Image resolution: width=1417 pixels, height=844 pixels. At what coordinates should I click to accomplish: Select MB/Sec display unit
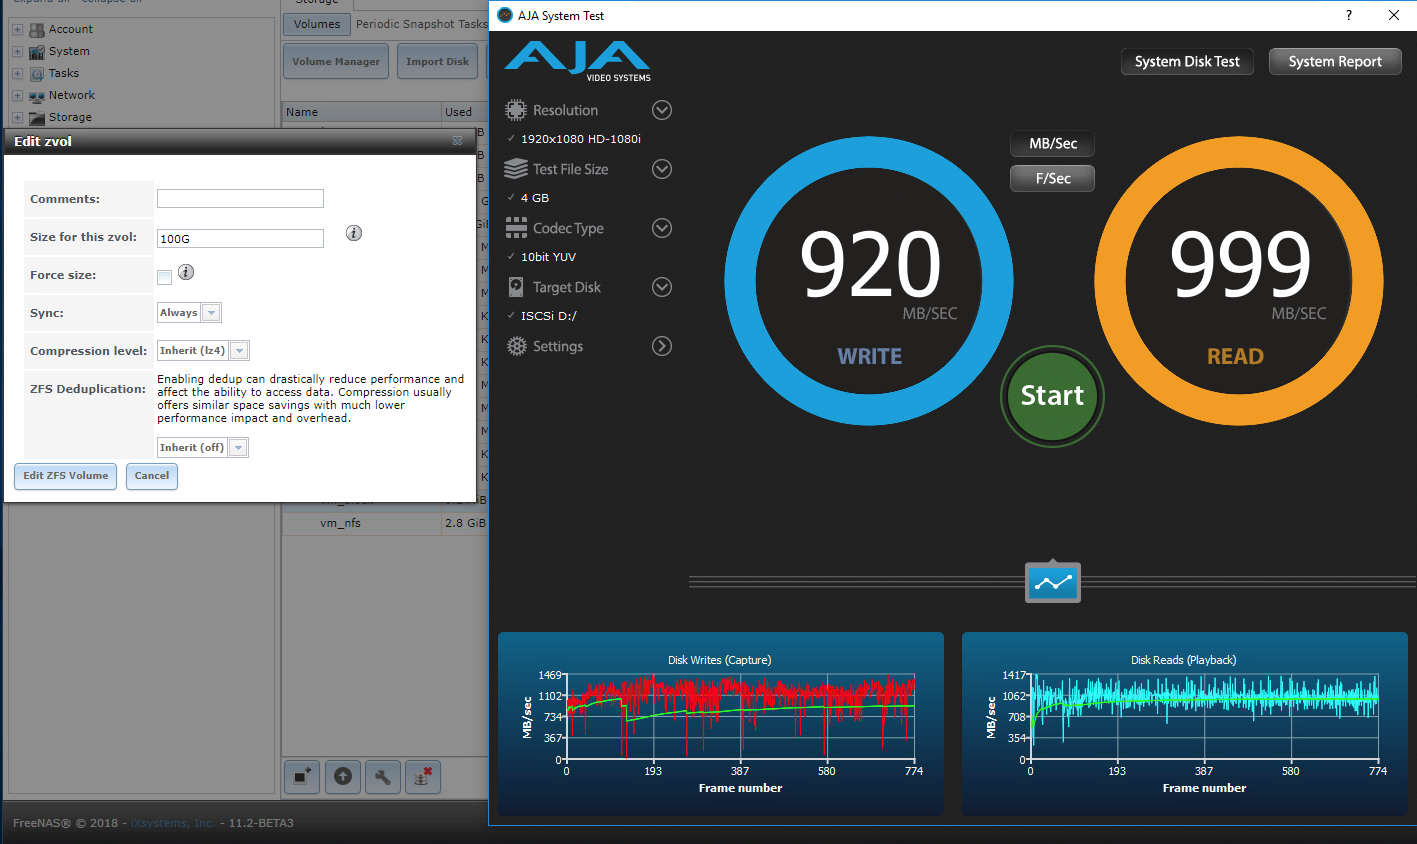point(1053,144)
